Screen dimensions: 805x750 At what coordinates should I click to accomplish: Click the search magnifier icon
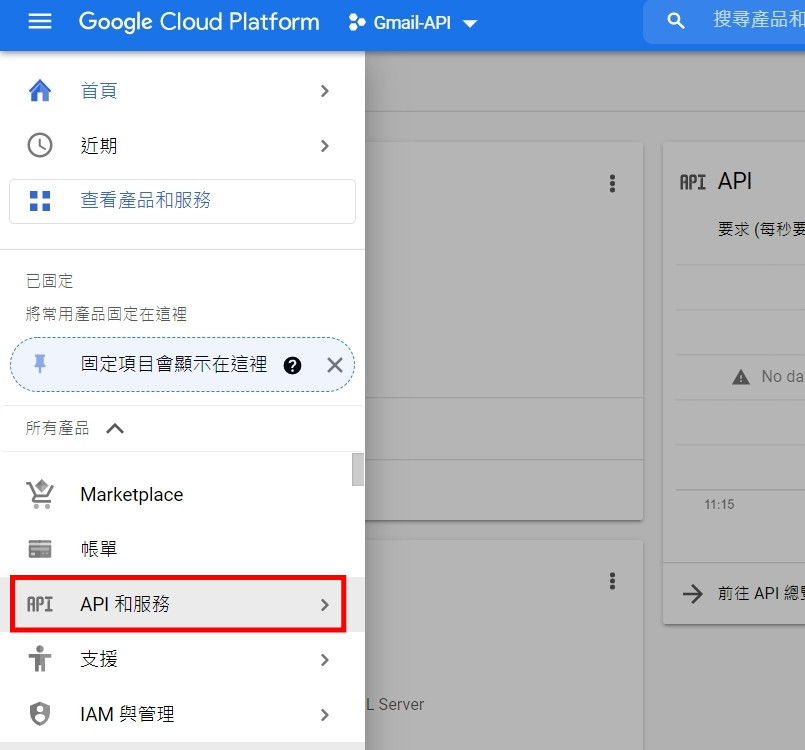[x=675, y=21]
